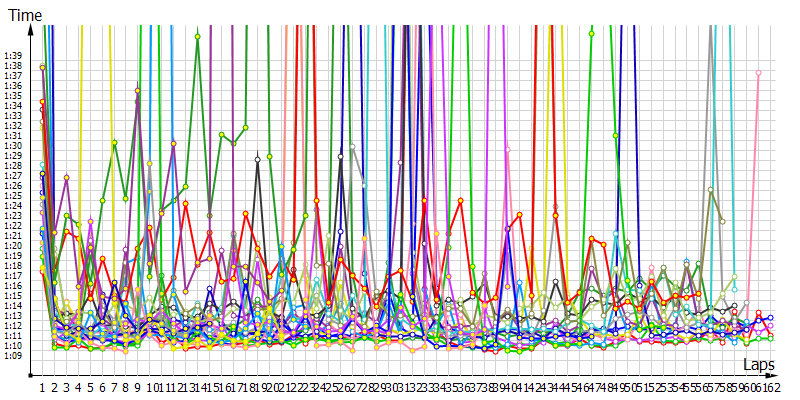Viewport: 800px width, 400px height.
Task: Click the lap 1 label on the horizontal axis
Action: [x=42, y=386]
